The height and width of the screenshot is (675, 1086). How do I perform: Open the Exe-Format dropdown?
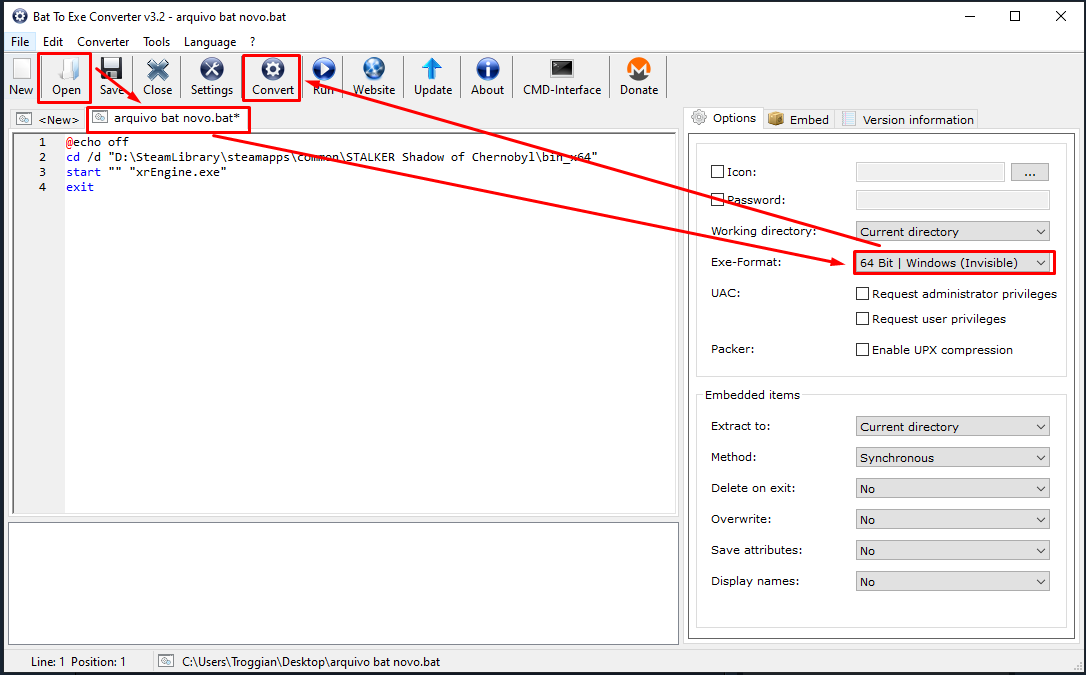pyautogui.click(x=952, y=262)
